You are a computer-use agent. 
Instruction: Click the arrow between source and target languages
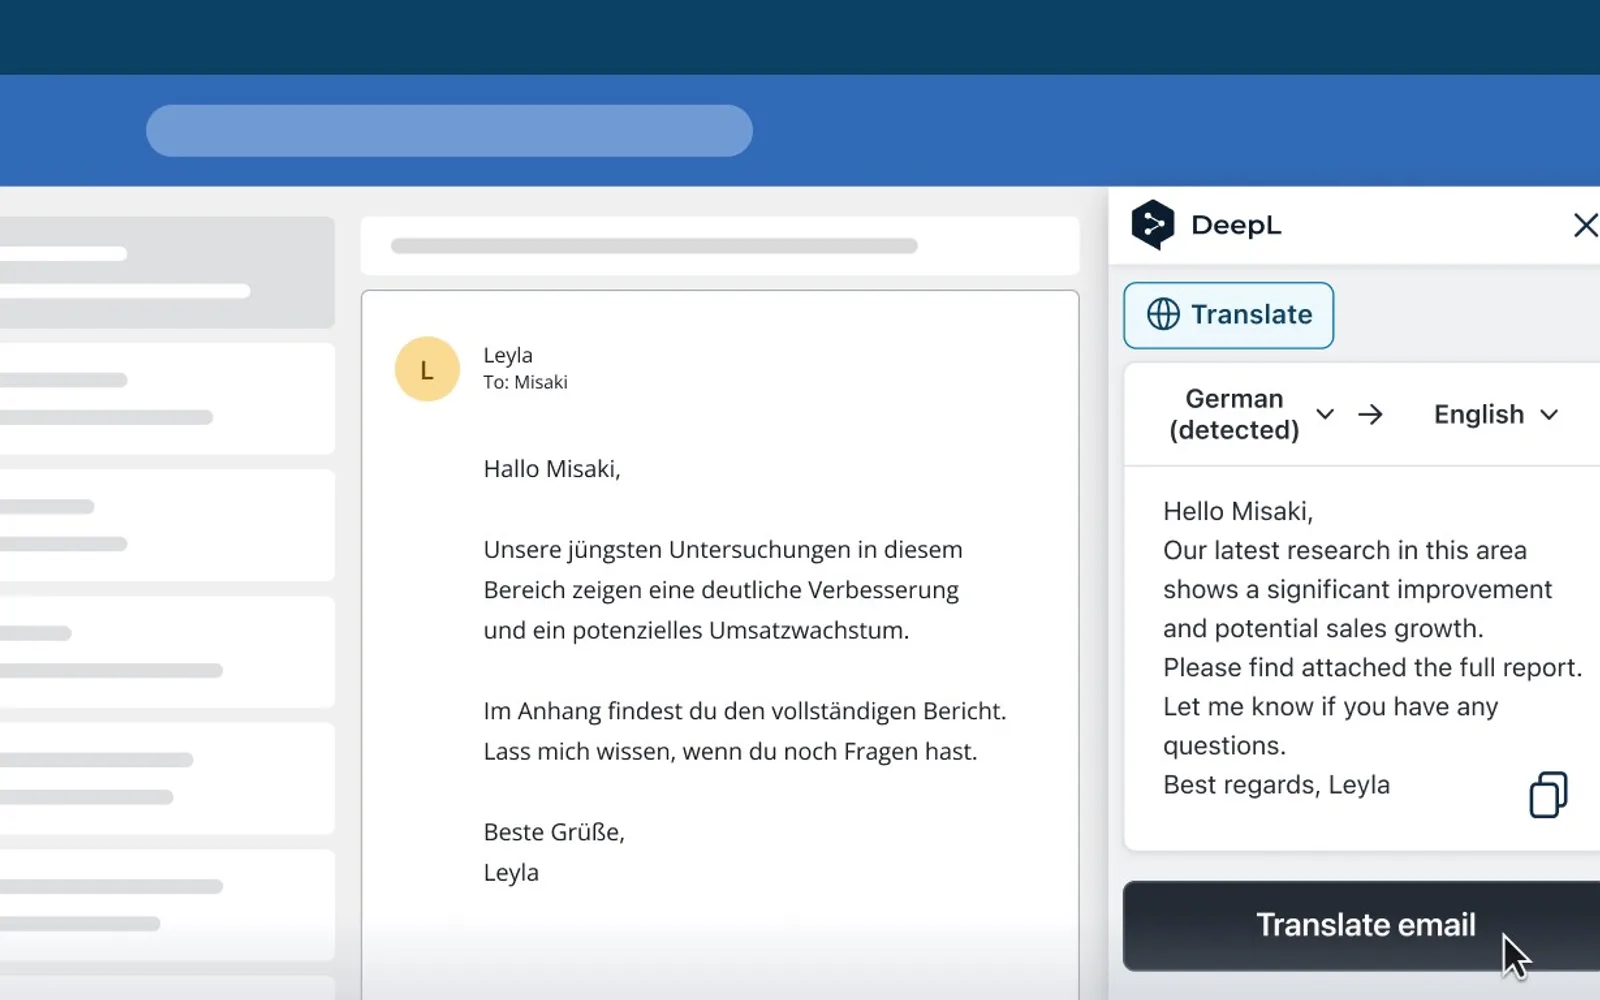click(1370, 414)
